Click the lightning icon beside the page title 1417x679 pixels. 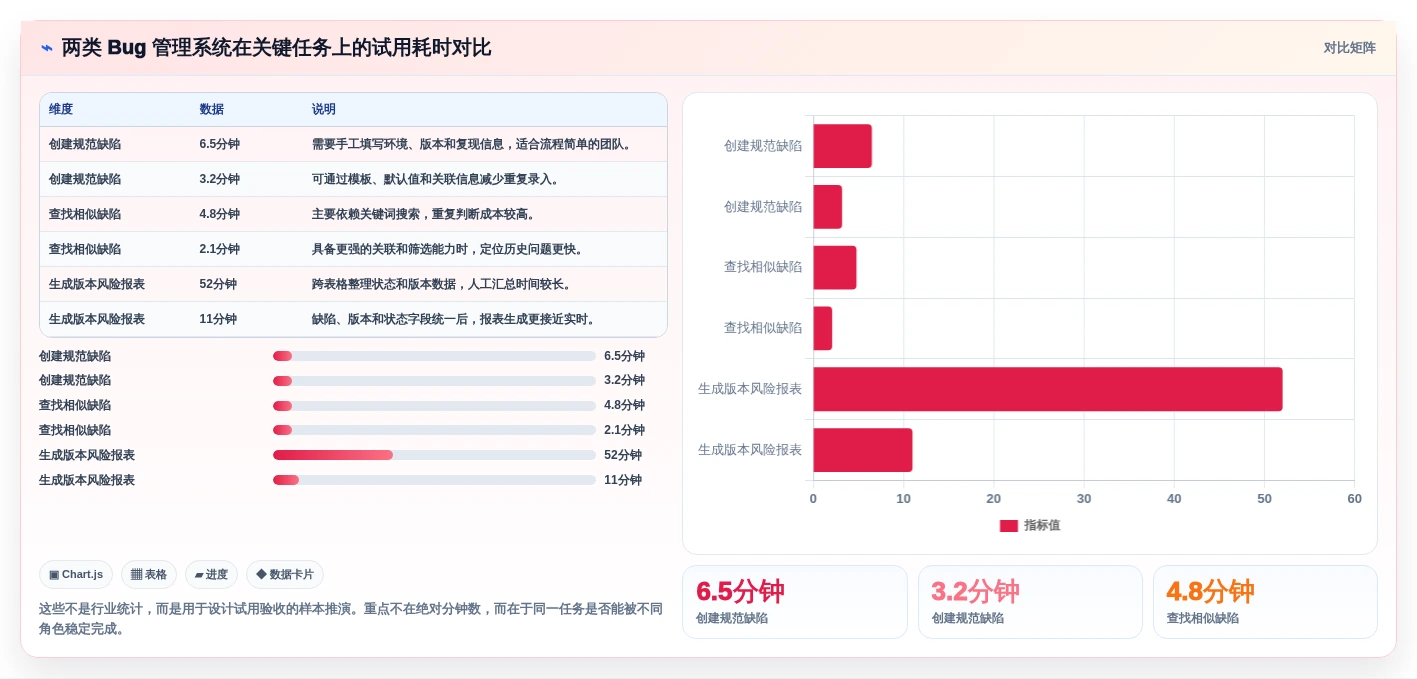pyautogui.click(x=47, y=48)
